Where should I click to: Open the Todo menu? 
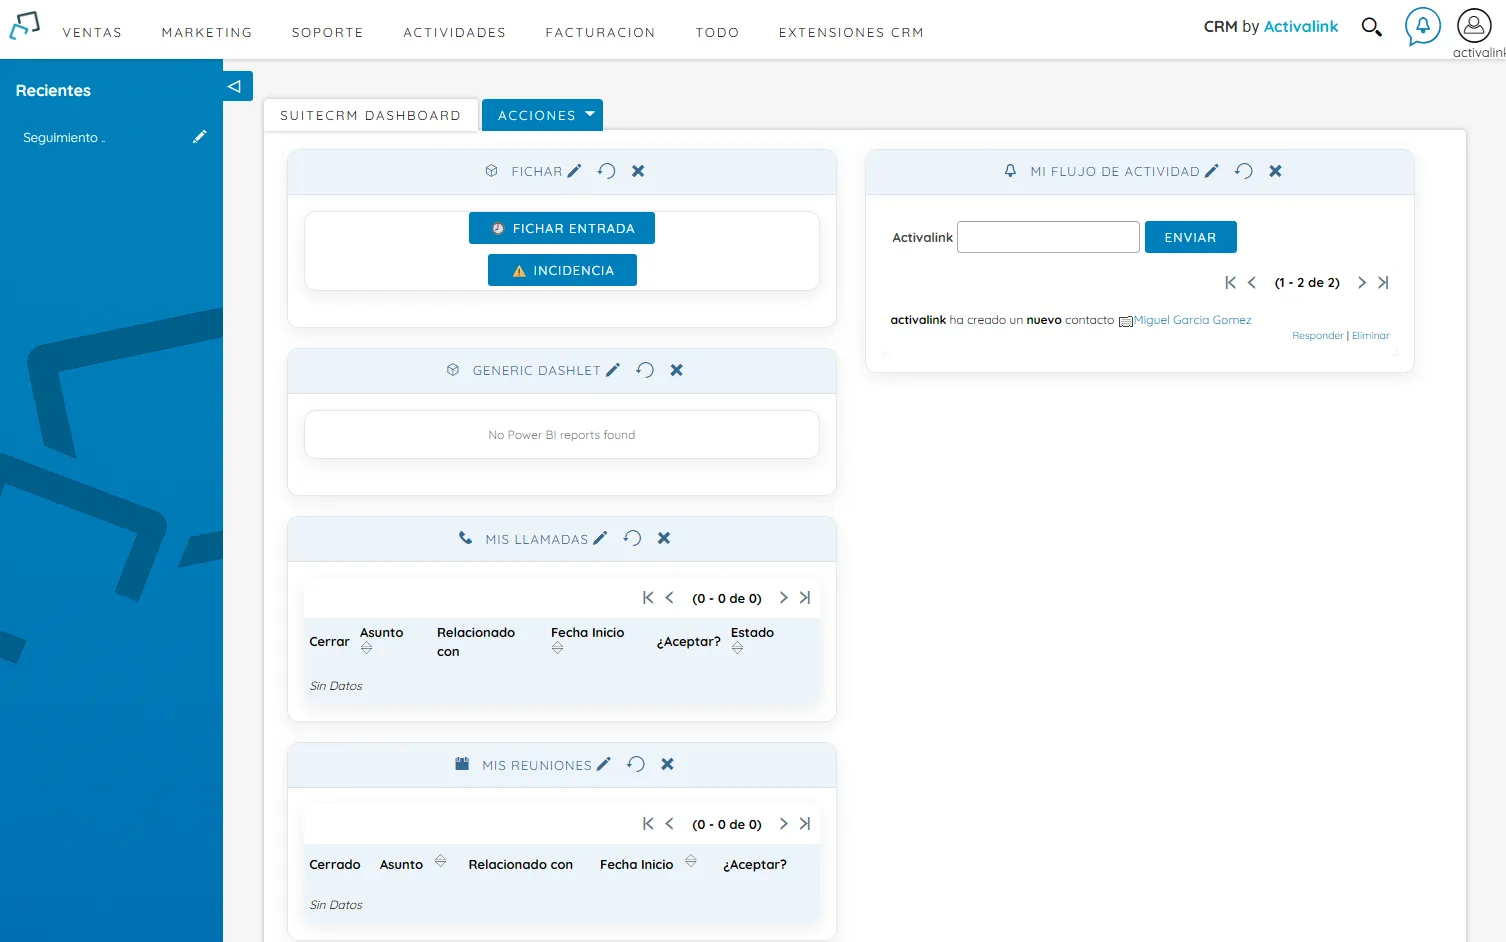click(x=717, y=32)
